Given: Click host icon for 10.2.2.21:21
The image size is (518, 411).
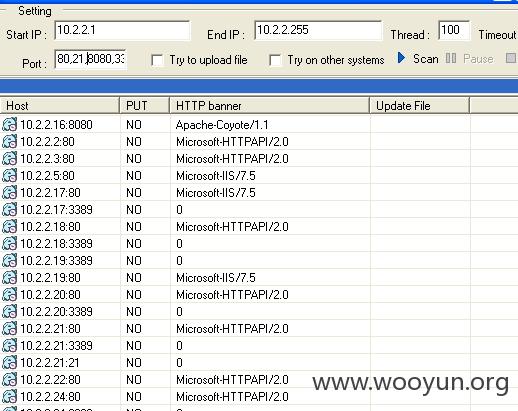Looking at the screenshot, I should (9, 363).
